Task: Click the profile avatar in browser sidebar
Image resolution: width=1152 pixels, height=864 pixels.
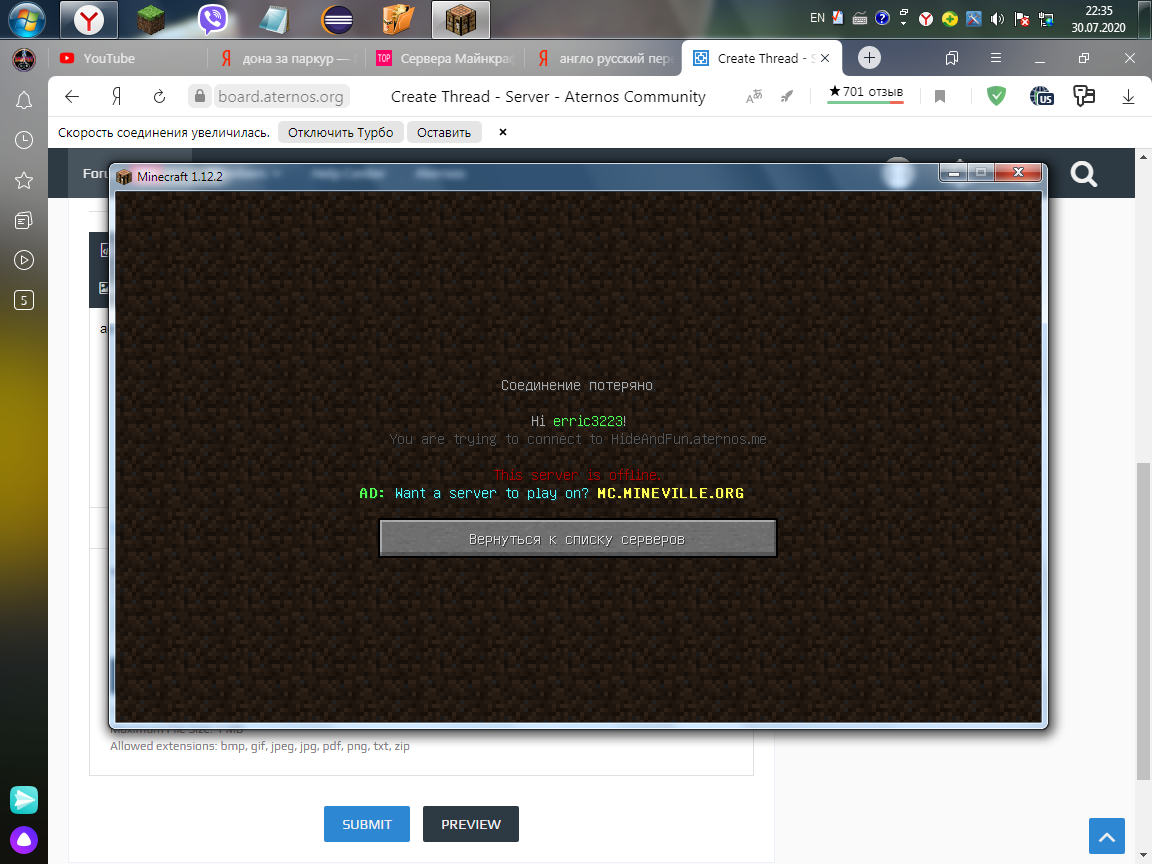Action: coord(24,59)
